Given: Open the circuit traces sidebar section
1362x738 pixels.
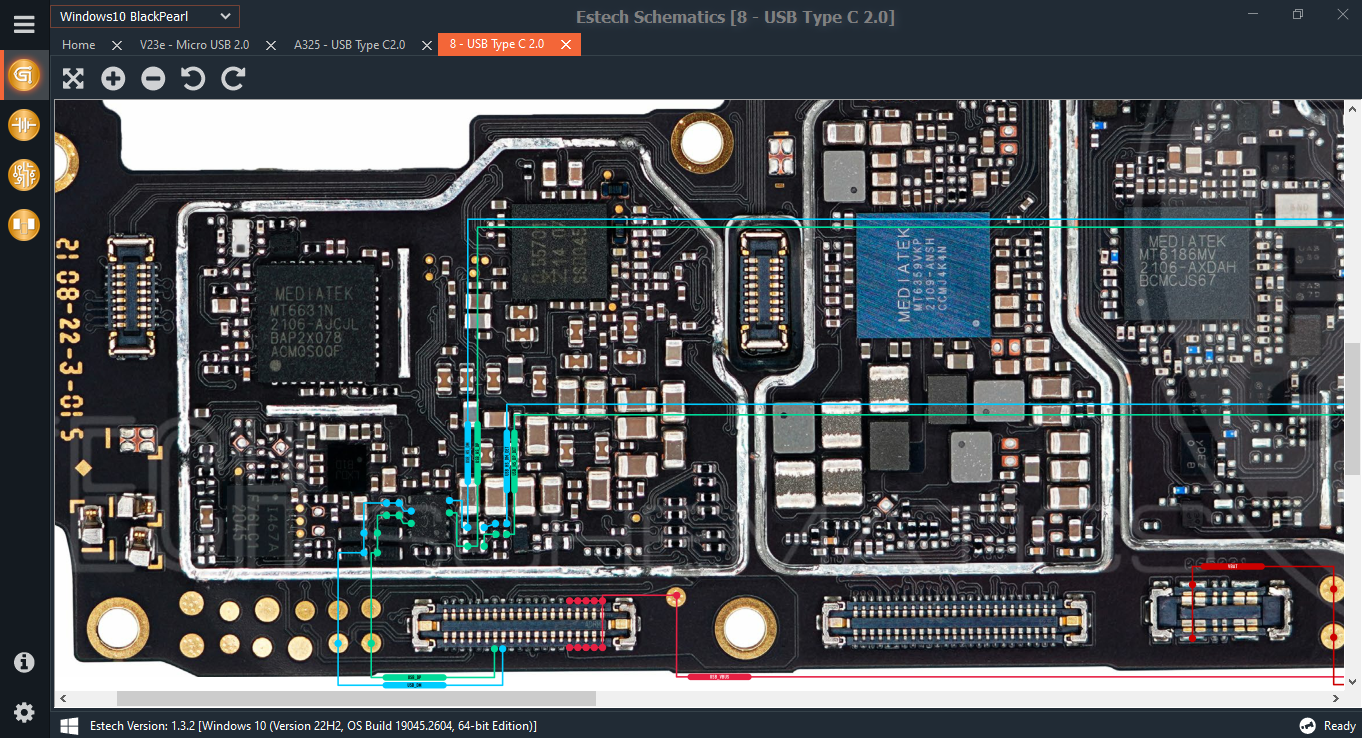Looking at the screenshot, I should point(24,175).
